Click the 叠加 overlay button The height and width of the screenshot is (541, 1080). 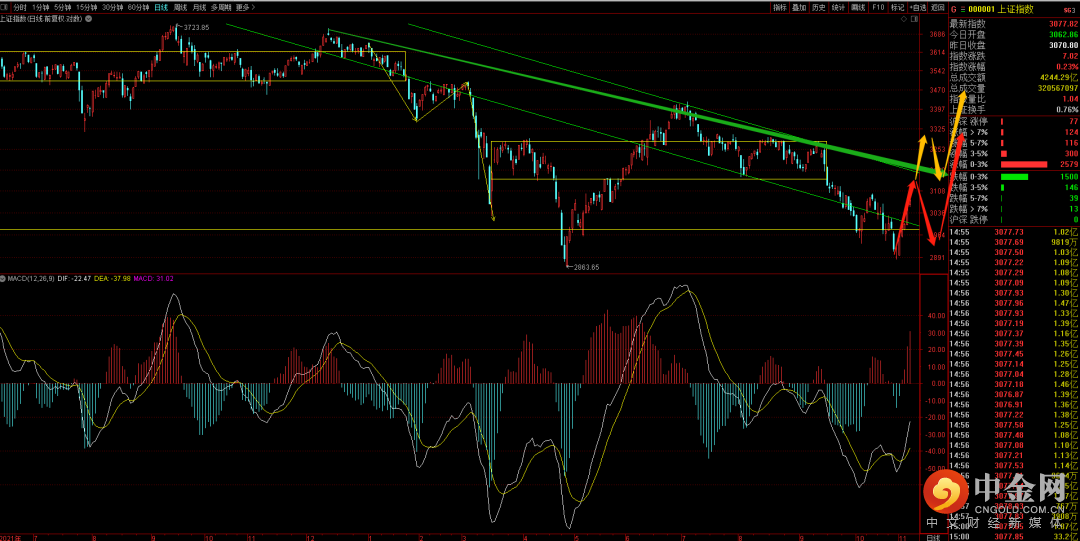tap(799, 6)
